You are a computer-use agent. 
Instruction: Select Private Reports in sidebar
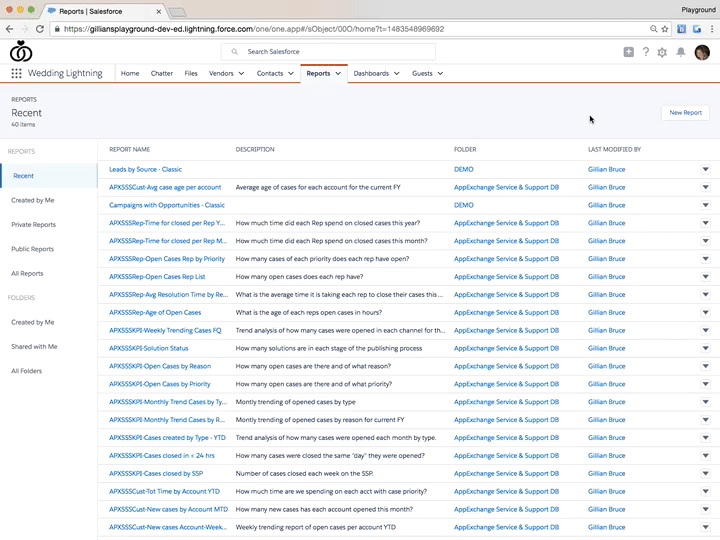(x=34, y=225)
